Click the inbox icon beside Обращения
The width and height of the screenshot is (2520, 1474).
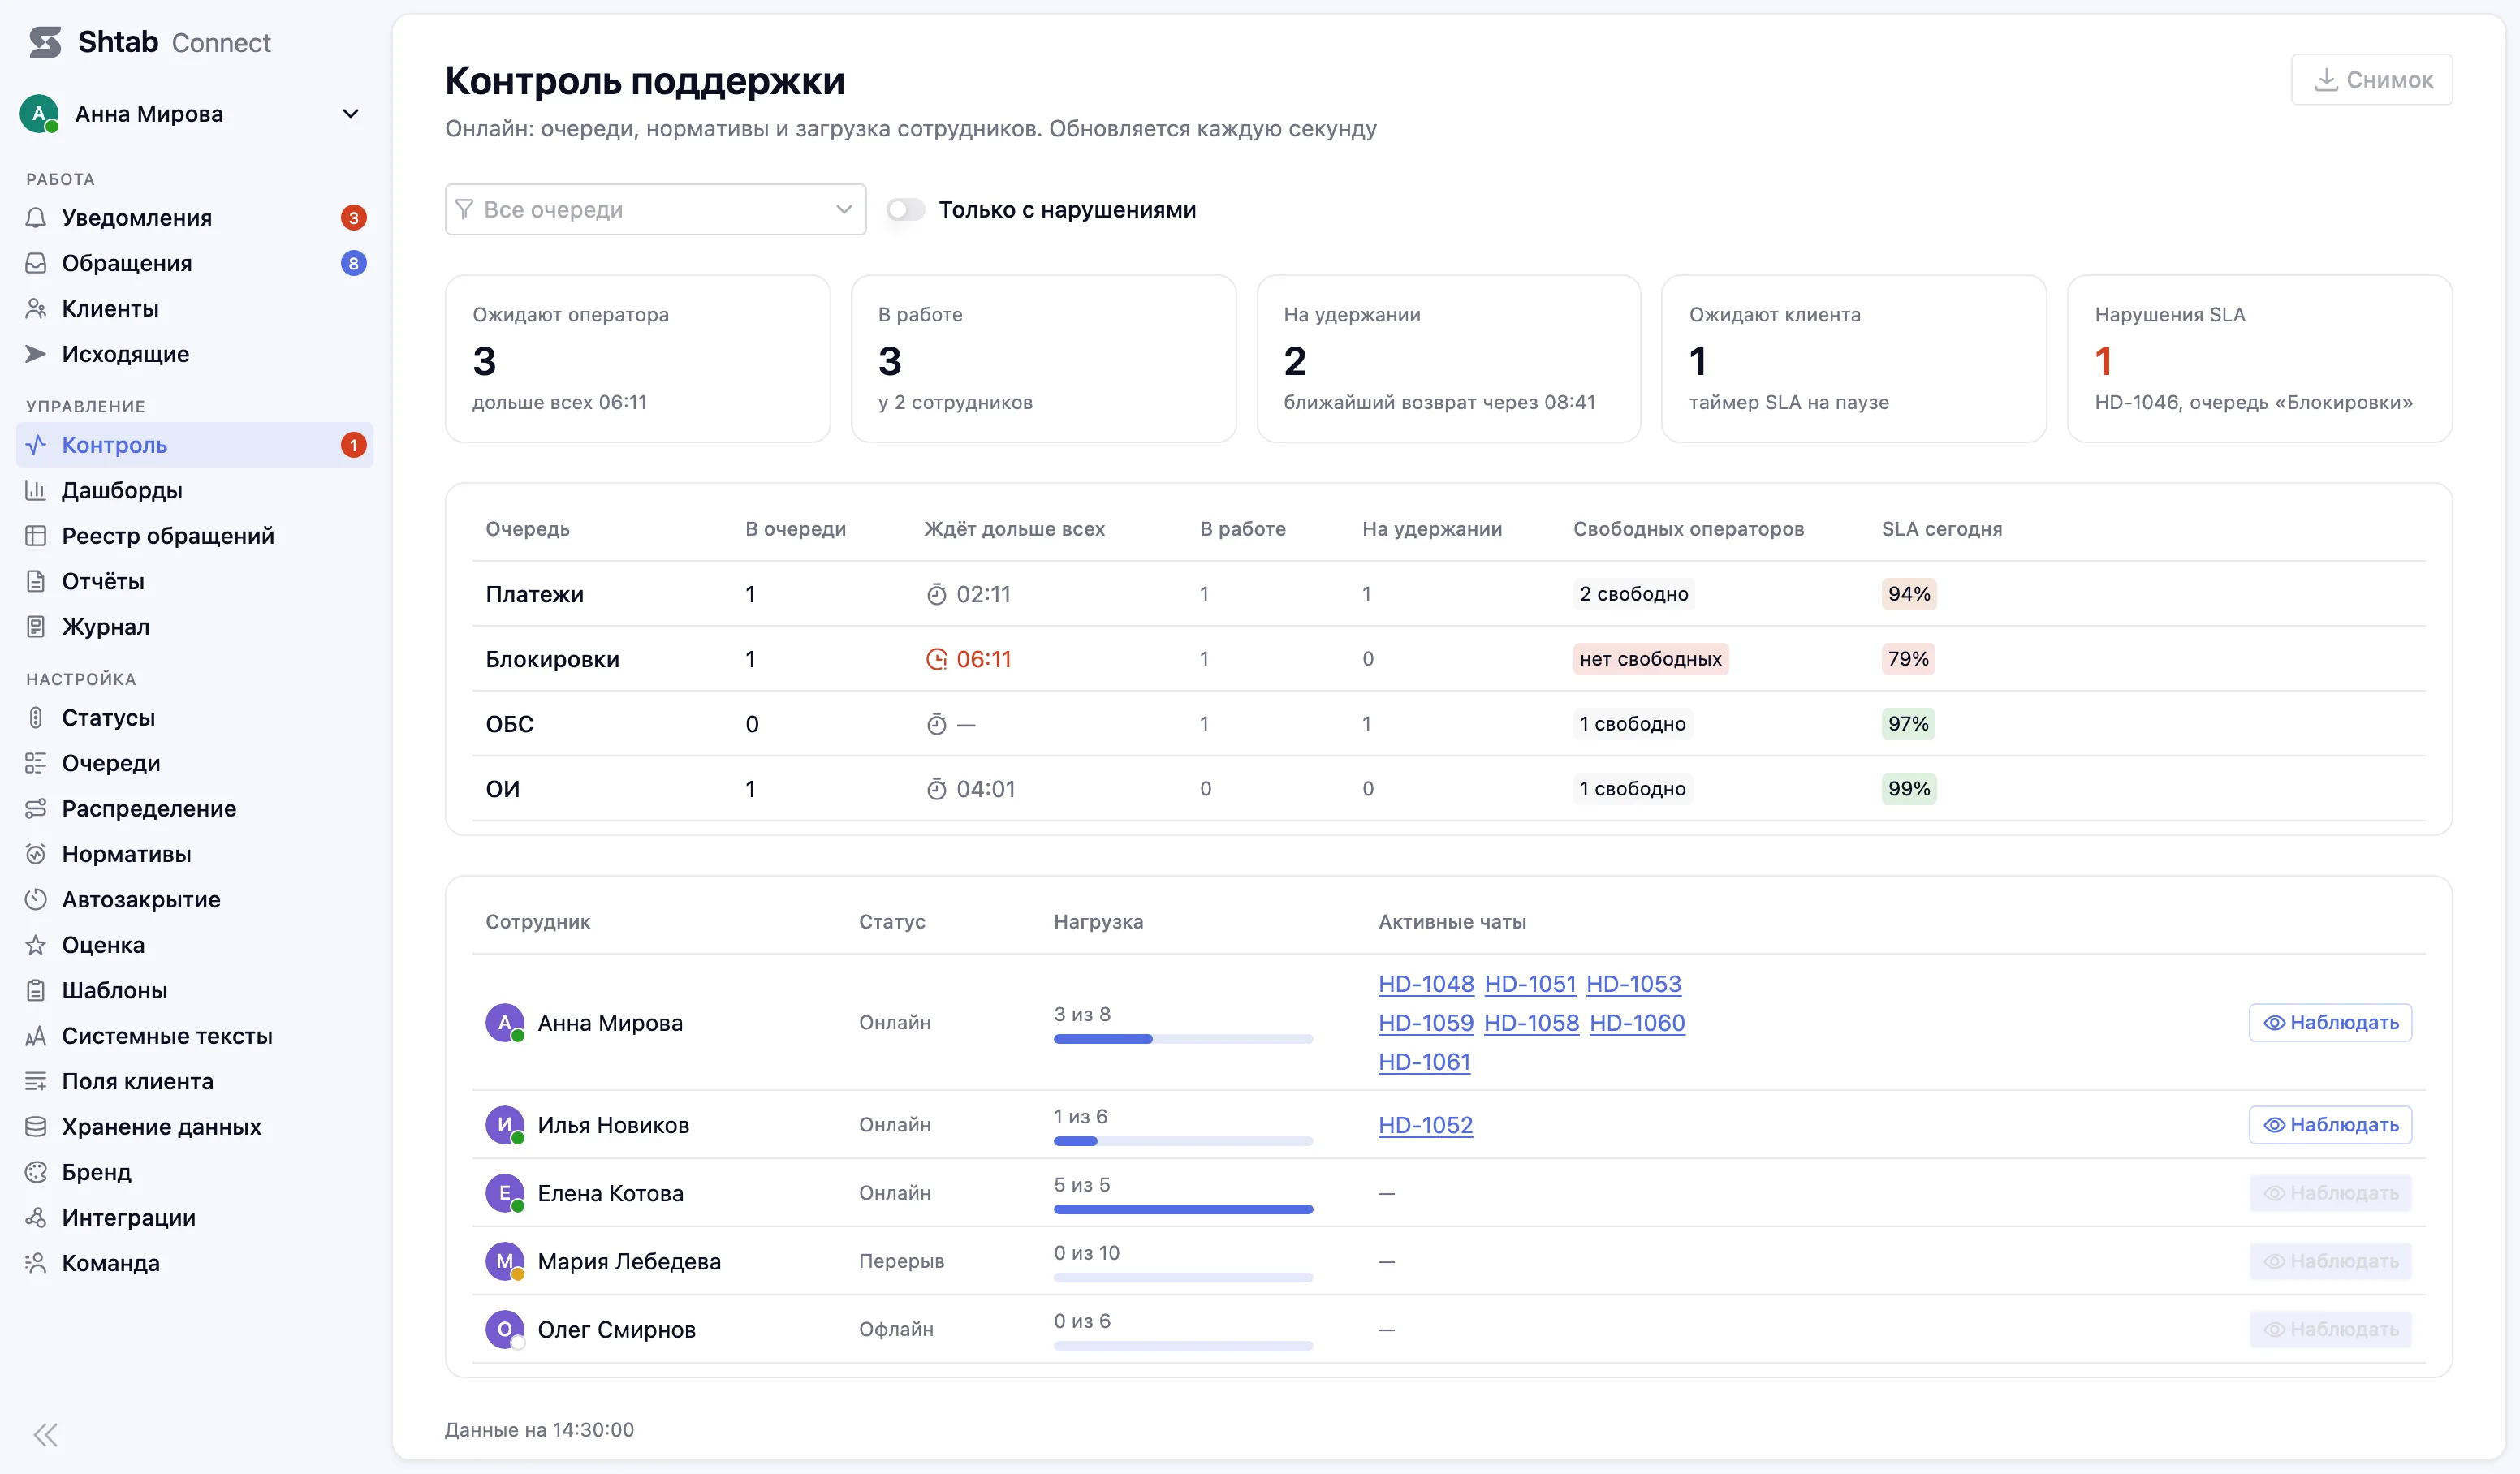[x=36, y=263]
